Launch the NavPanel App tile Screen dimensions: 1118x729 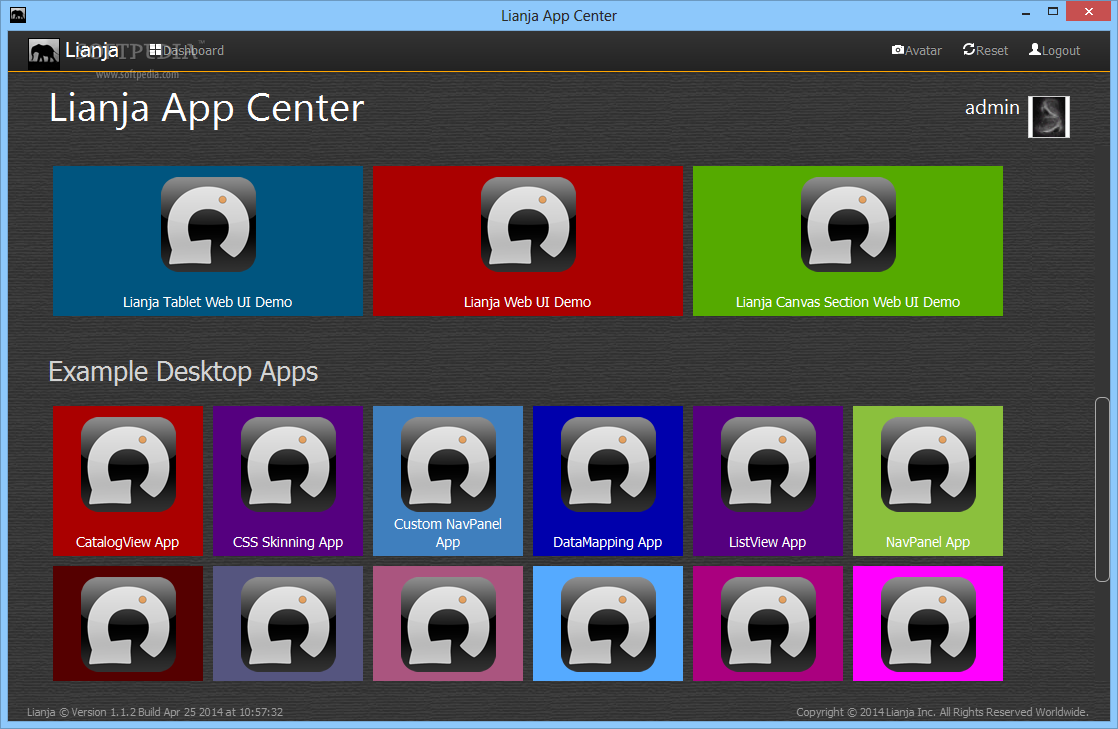click(x=928, y=481)
